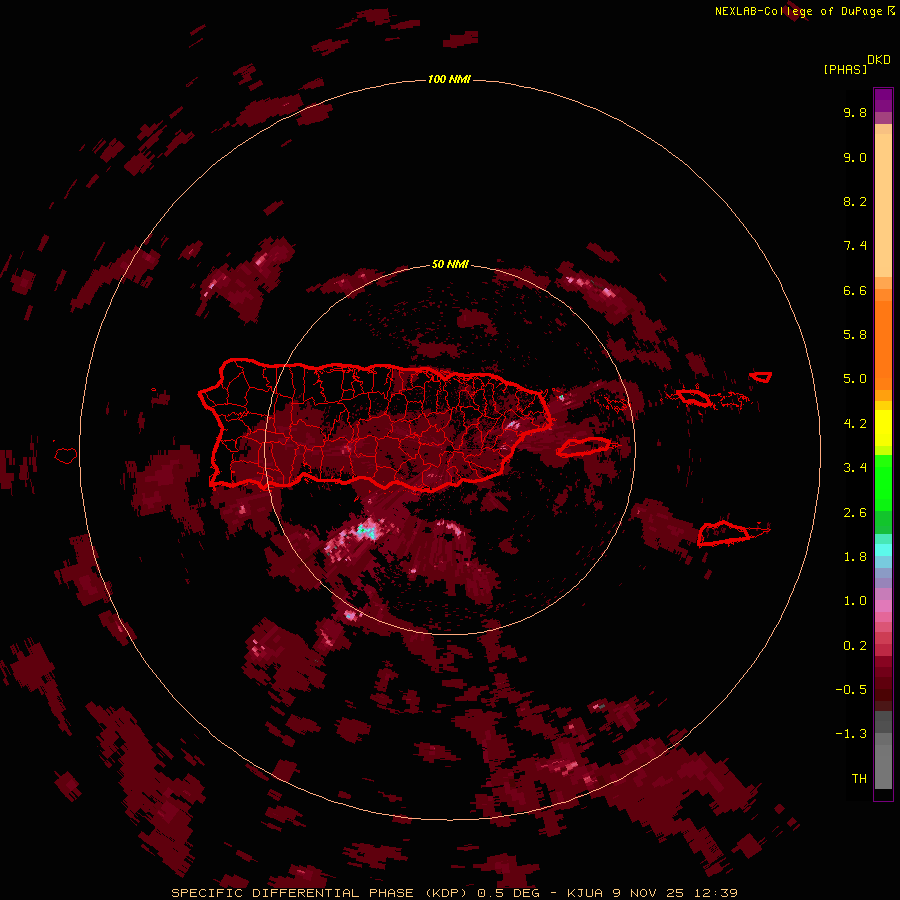Click the 50 NMI range ring label
The height and width of the screenshot is (900, 900).
(450, 264)
